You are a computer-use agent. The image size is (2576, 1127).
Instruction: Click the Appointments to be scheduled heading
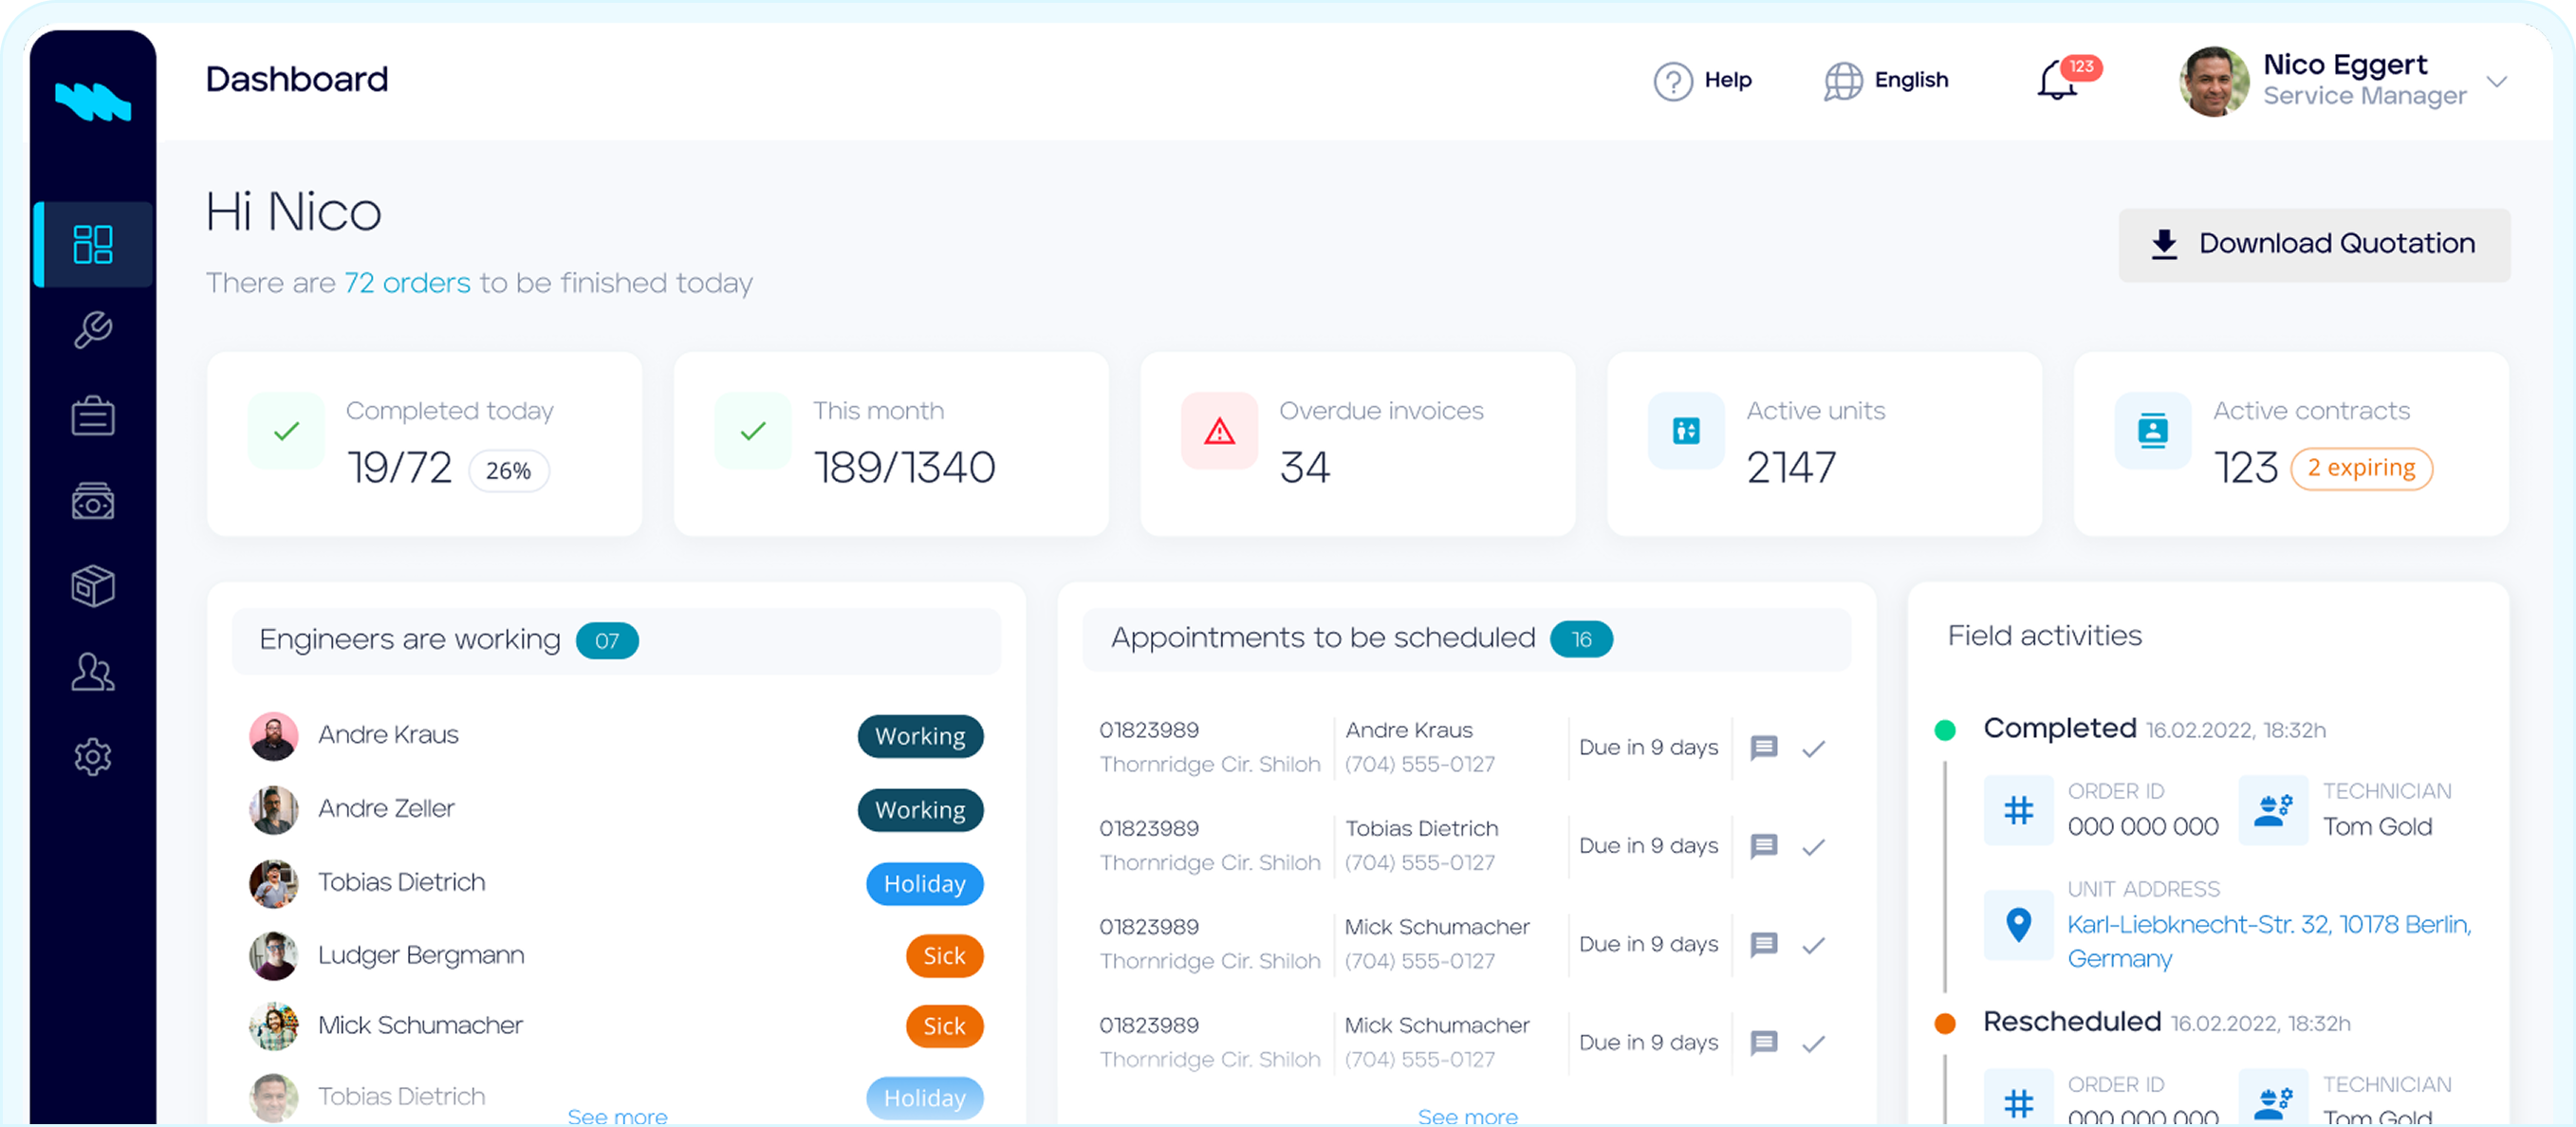[1323, 637]
